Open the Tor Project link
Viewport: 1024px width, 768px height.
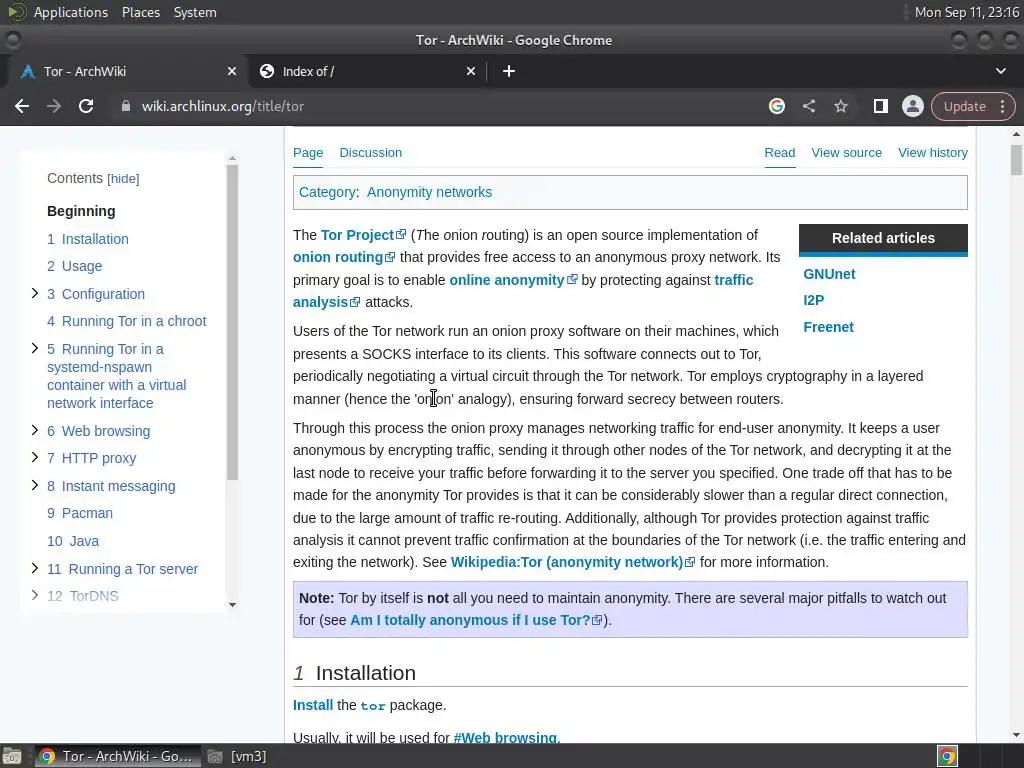(x=357, y=235)
